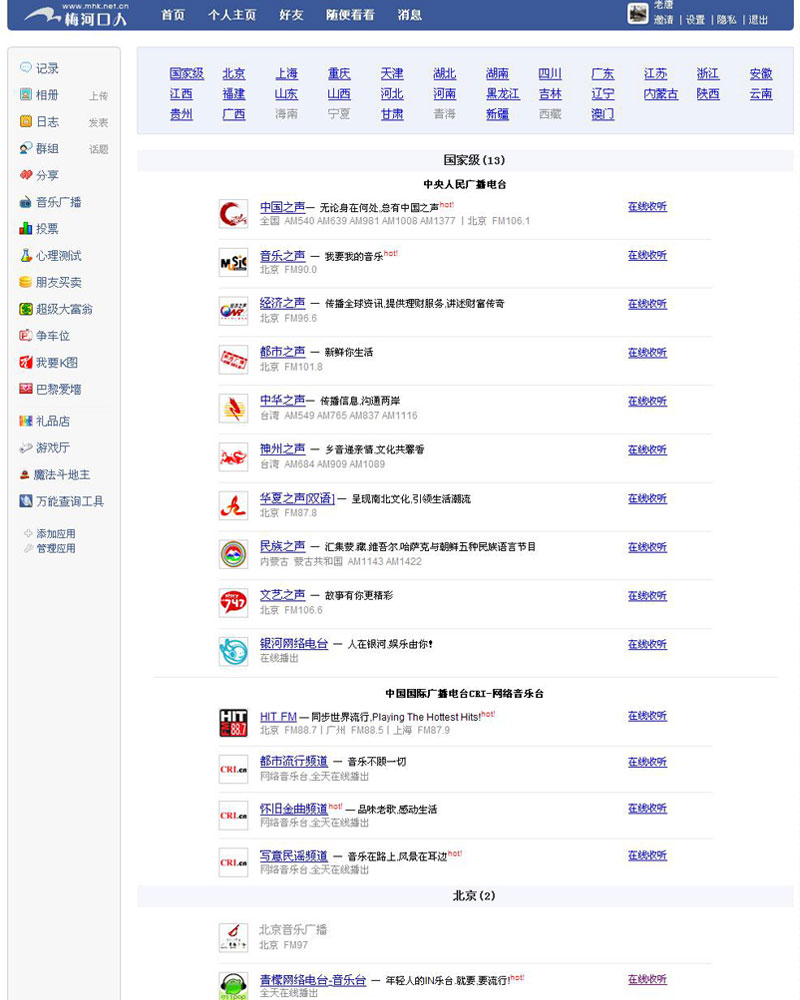Click the 心理测试 flask icon
The height and width of the screenshot is (1000, 800).
coord(26,255)
